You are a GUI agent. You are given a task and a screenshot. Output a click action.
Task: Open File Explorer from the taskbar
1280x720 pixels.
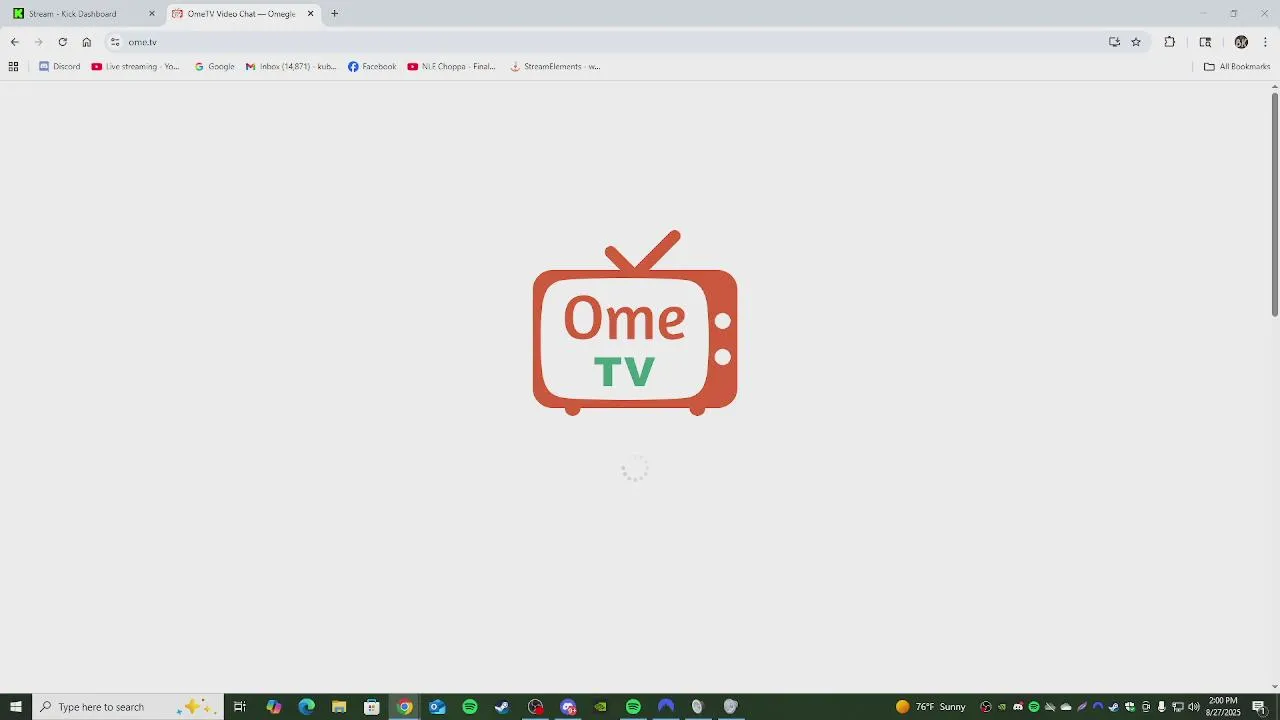(339, 707)
